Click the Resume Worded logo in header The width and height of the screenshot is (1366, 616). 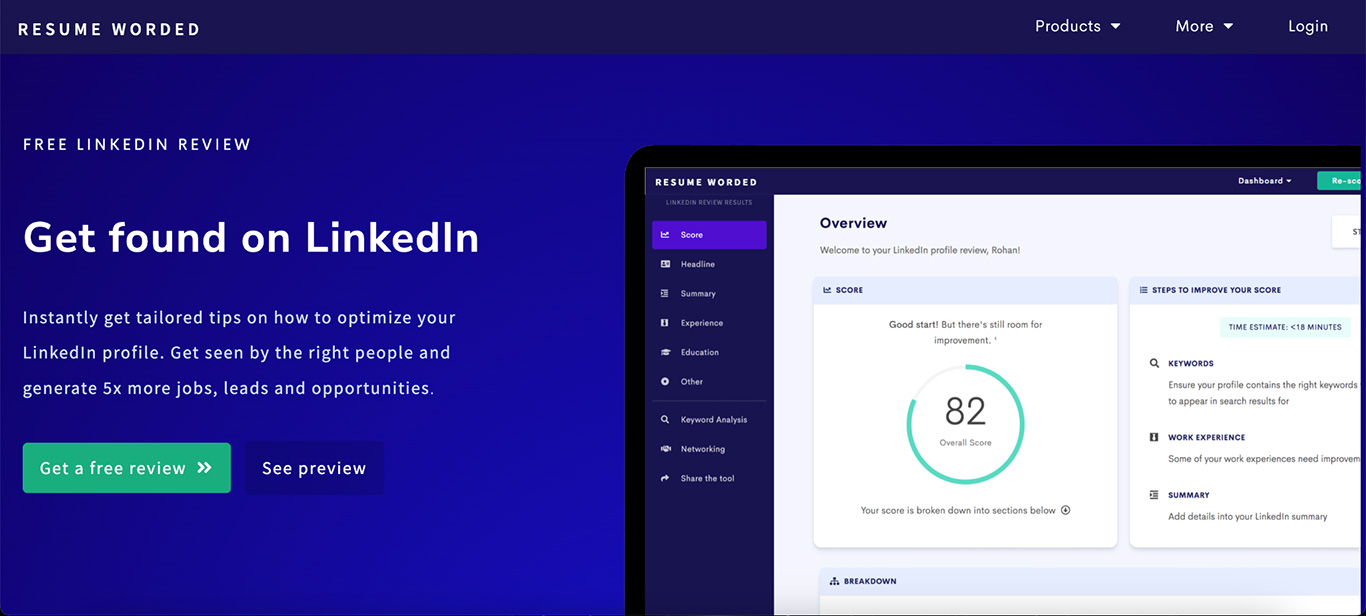click(x=109, y=29)
